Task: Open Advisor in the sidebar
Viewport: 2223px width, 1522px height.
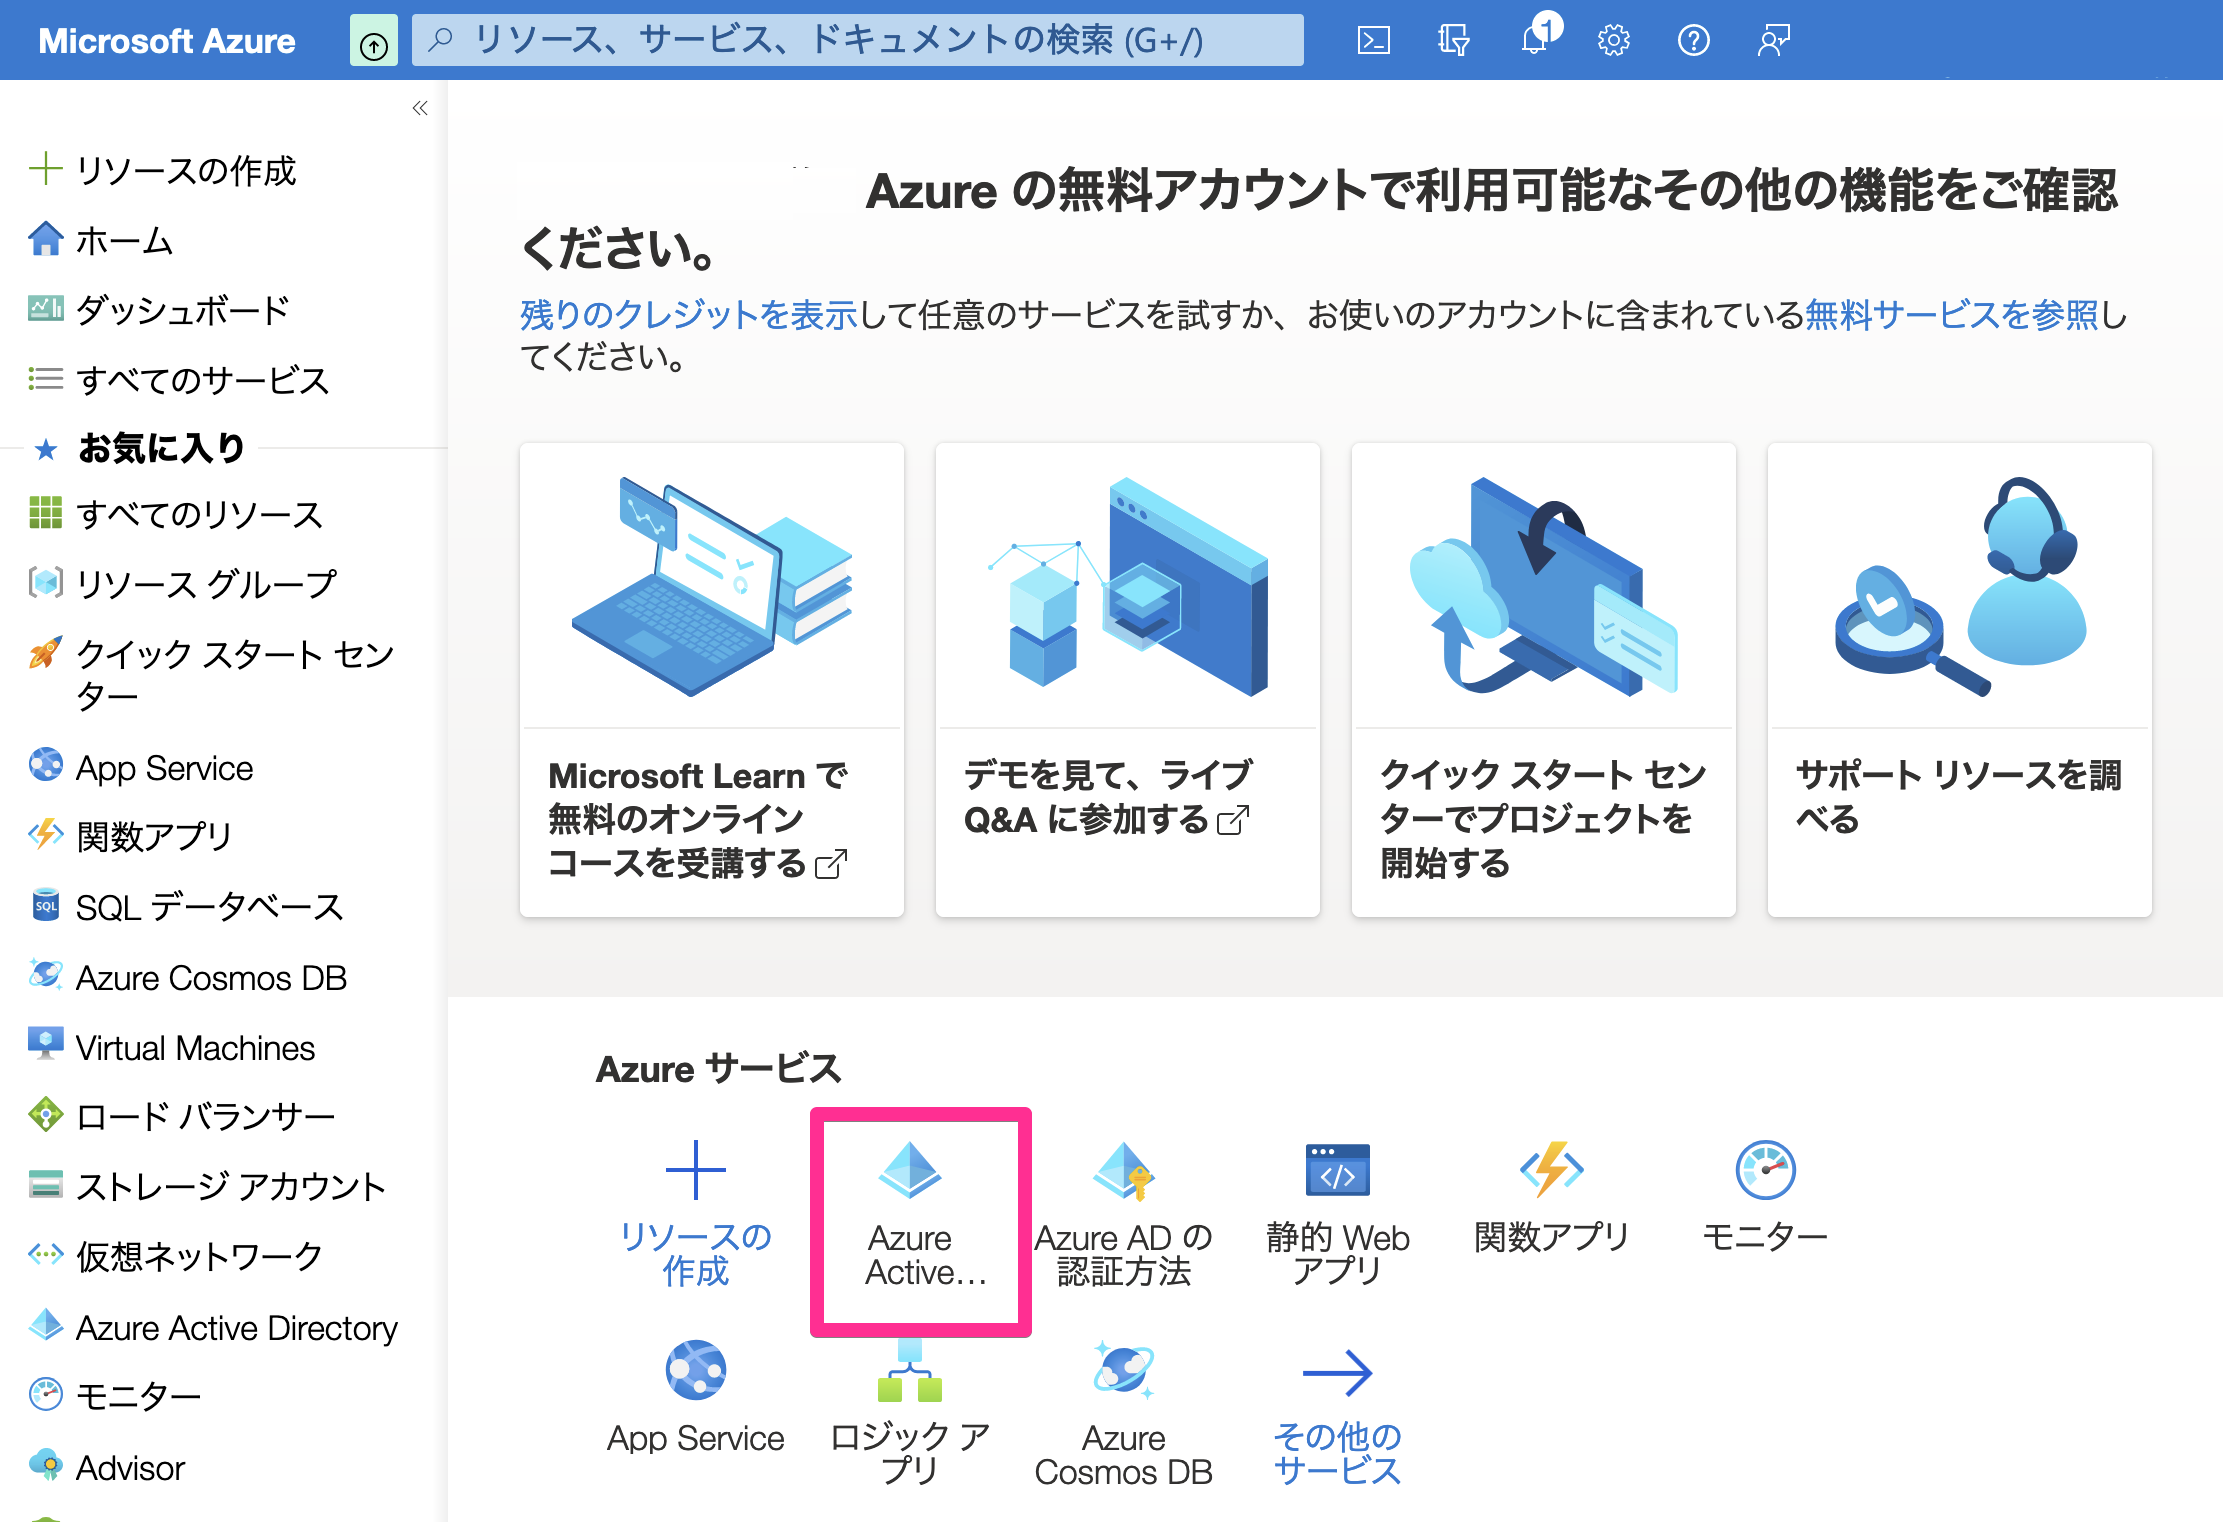Action: point(106,1467)
